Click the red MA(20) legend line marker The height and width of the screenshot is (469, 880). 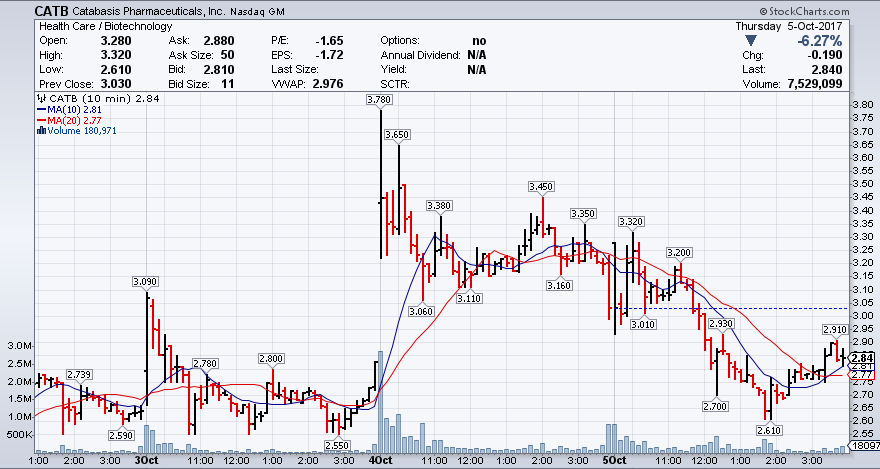tap(41, 120)
